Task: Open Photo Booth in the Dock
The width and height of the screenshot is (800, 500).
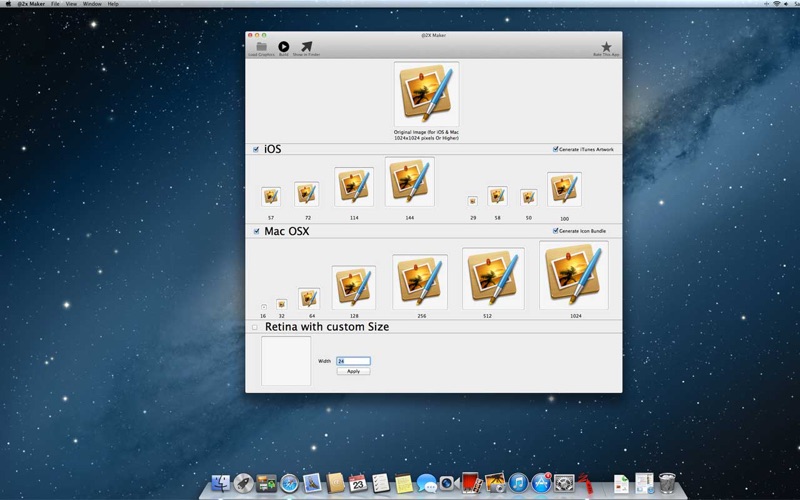Action: 471,483
